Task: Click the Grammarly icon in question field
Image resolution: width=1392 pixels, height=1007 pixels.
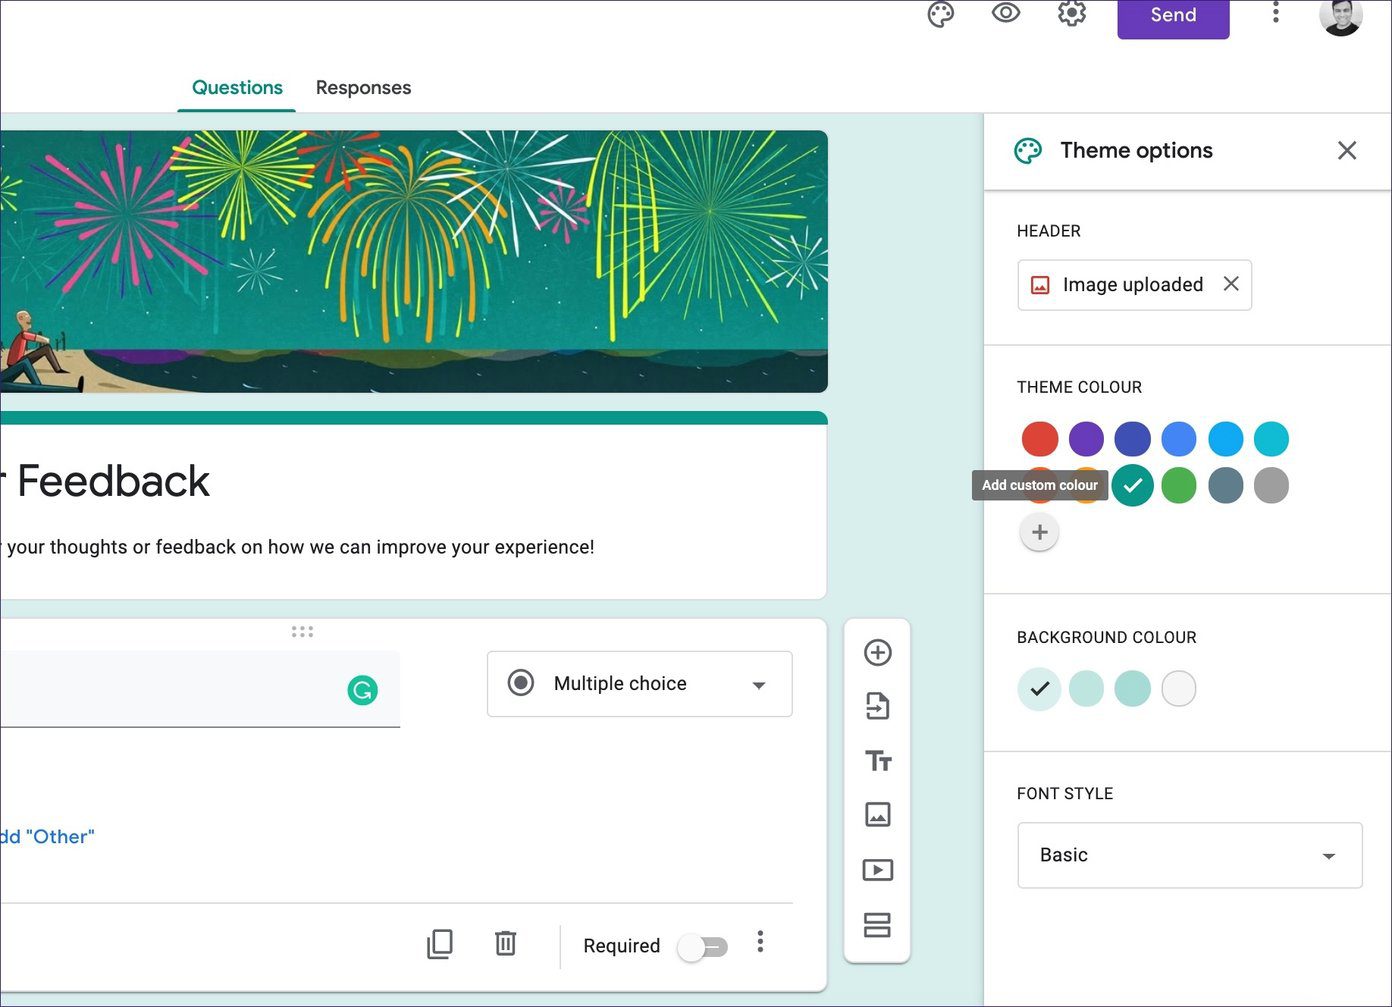Action: coord(362,689)
